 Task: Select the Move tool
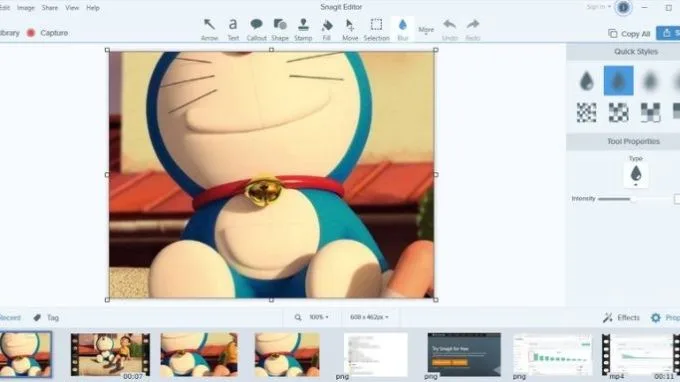pos(350,29)
